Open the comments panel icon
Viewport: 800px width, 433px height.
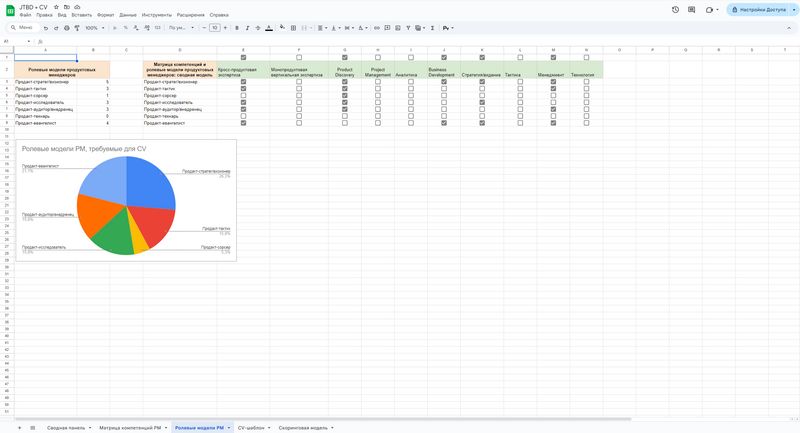692,9
